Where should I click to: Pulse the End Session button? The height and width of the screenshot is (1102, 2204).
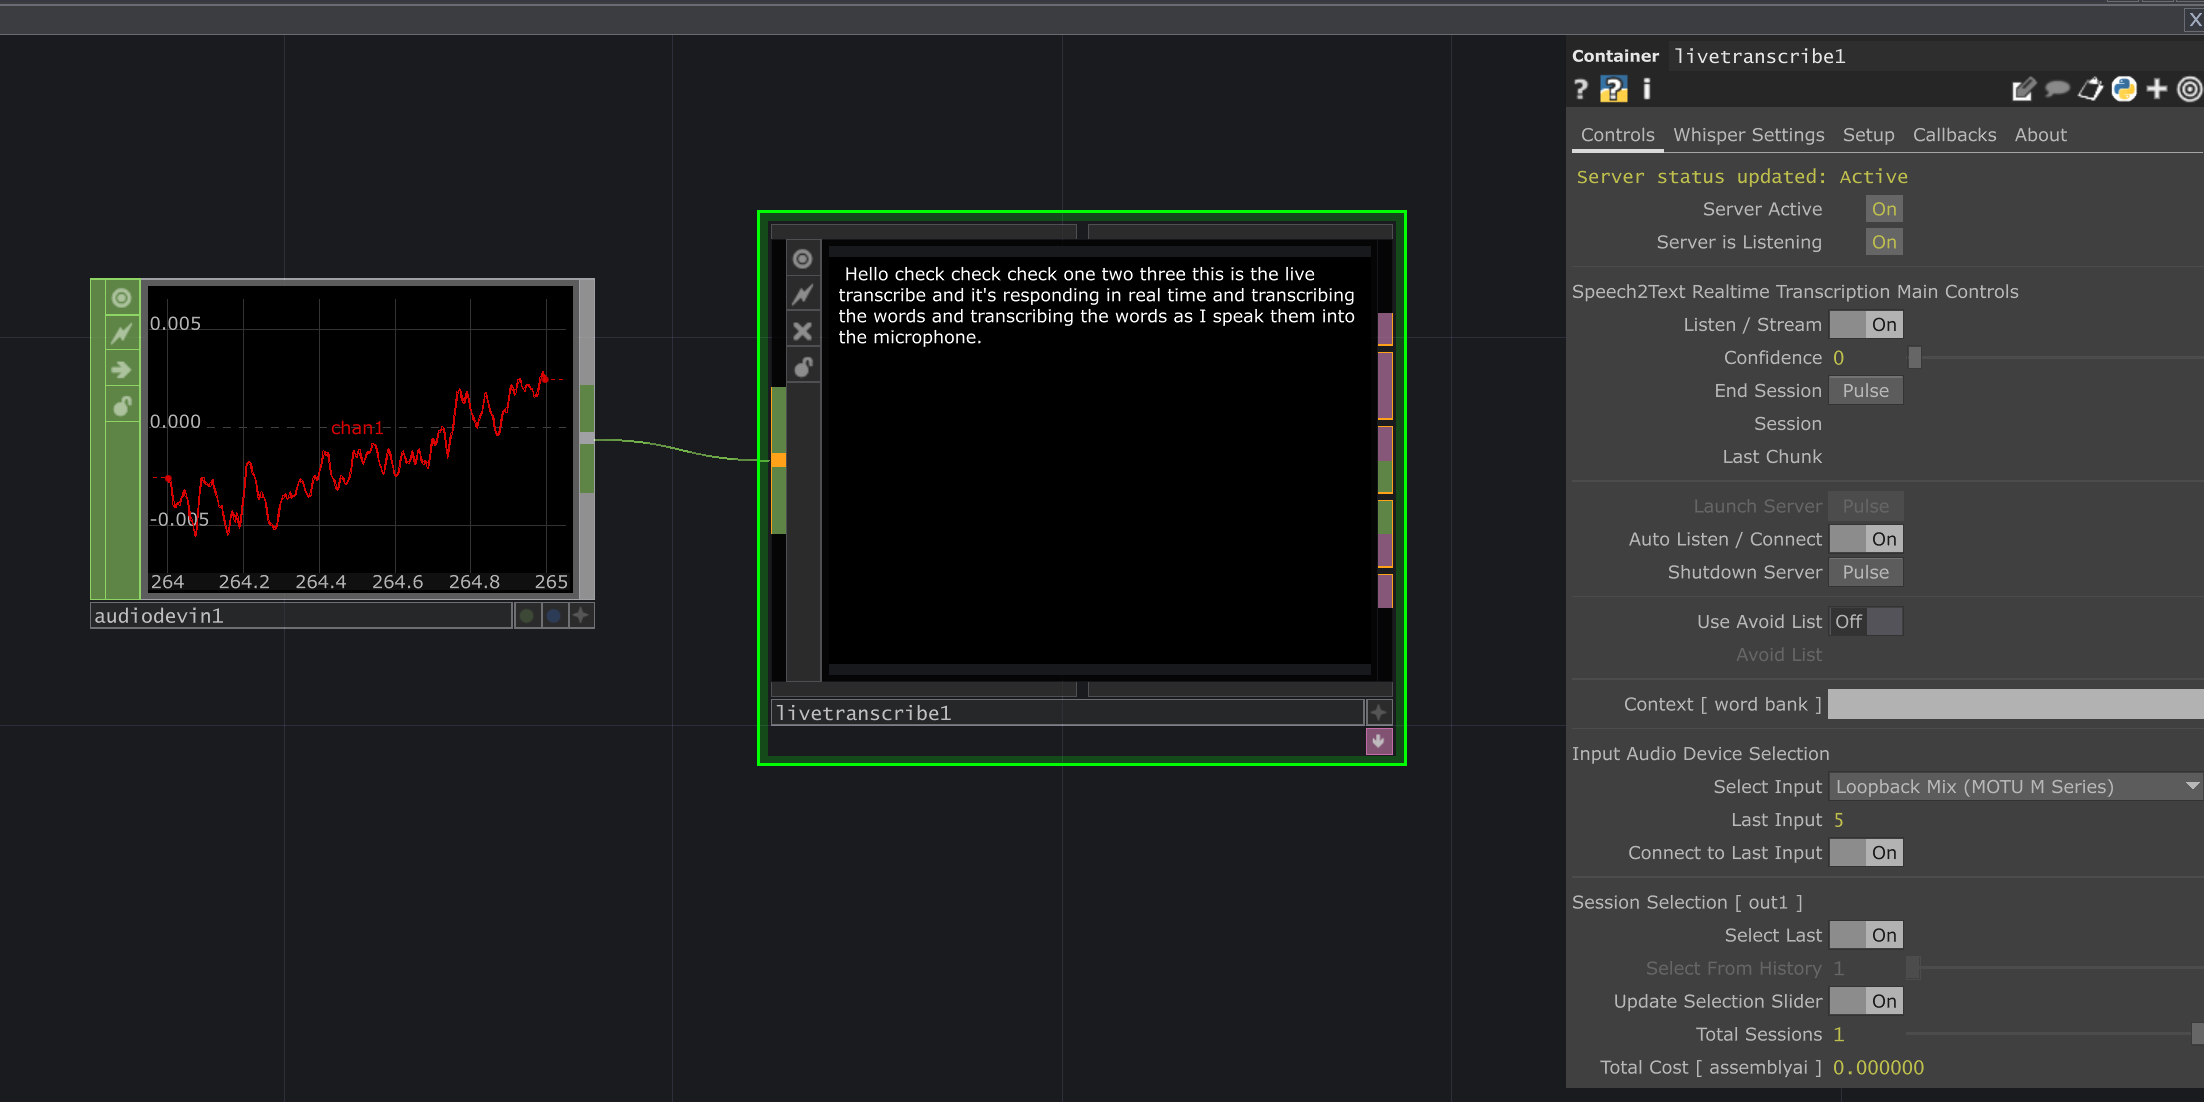[x=1866, y=391]
